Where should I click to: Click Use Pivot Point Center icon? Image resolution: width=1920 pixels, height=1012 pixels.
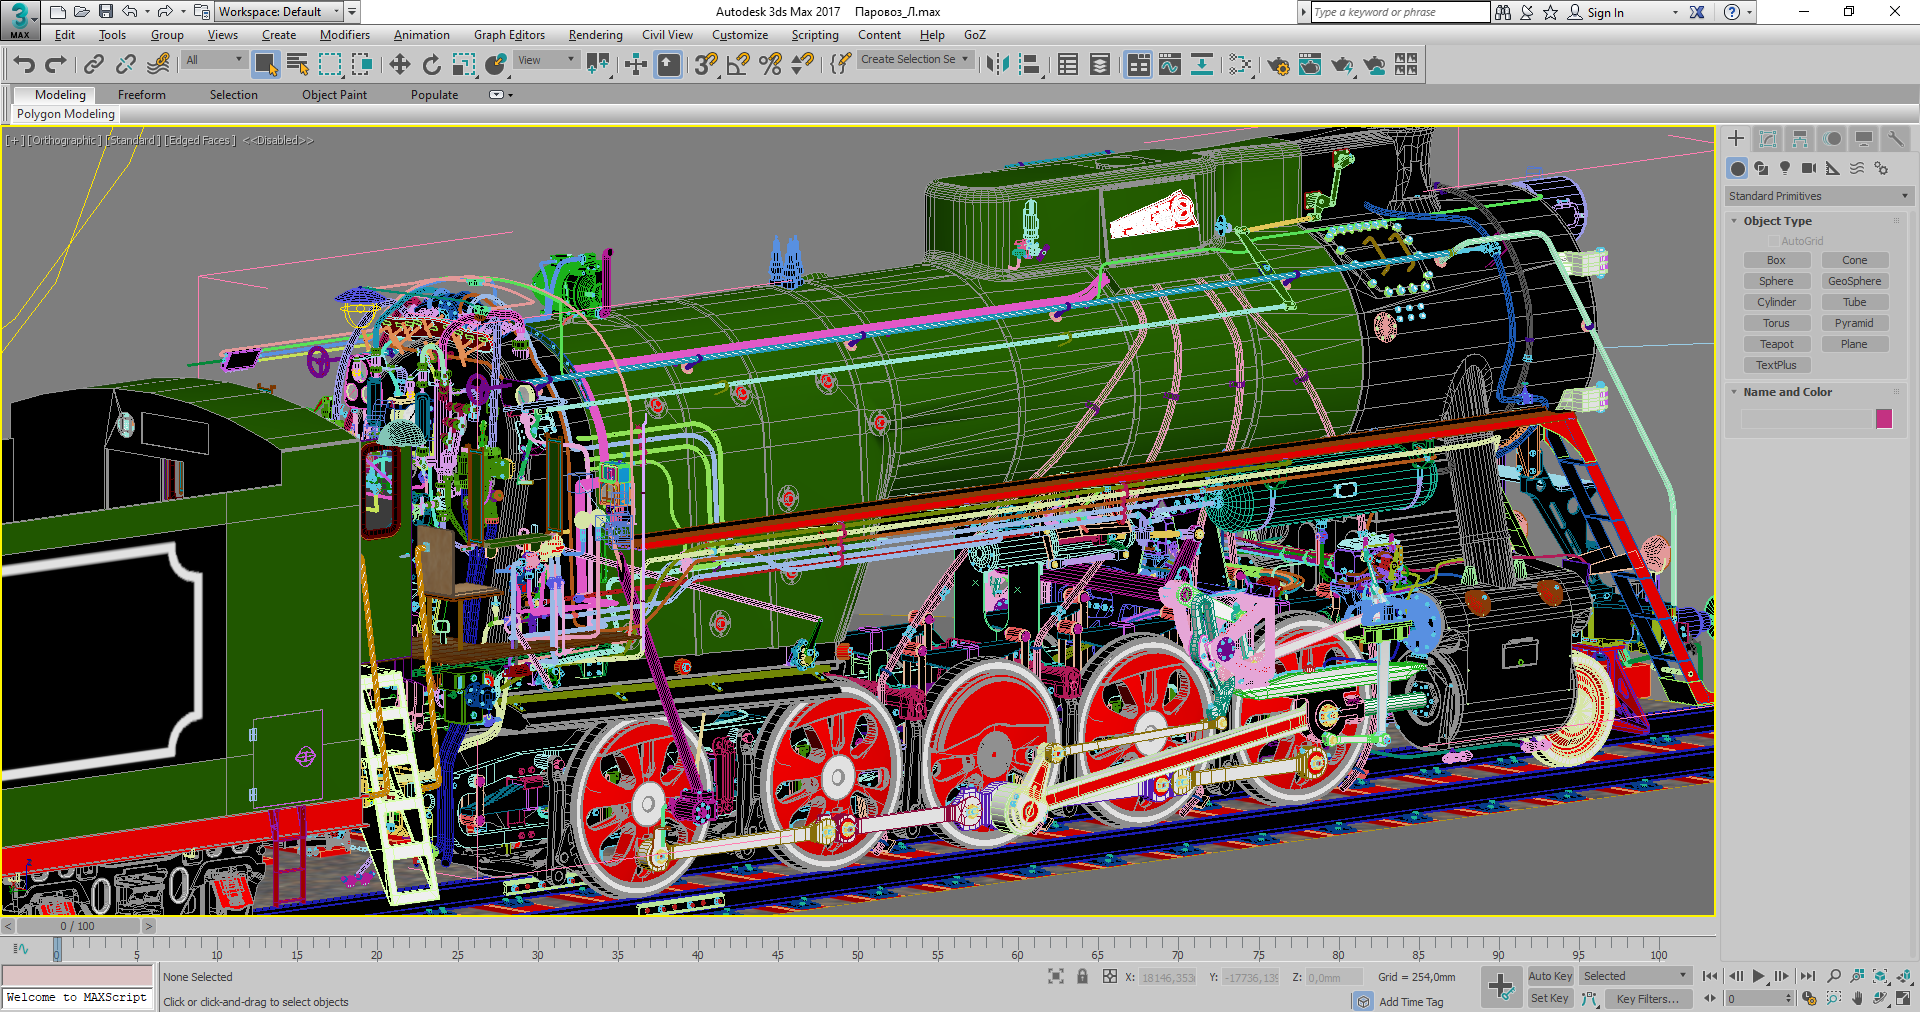(598, 65)
